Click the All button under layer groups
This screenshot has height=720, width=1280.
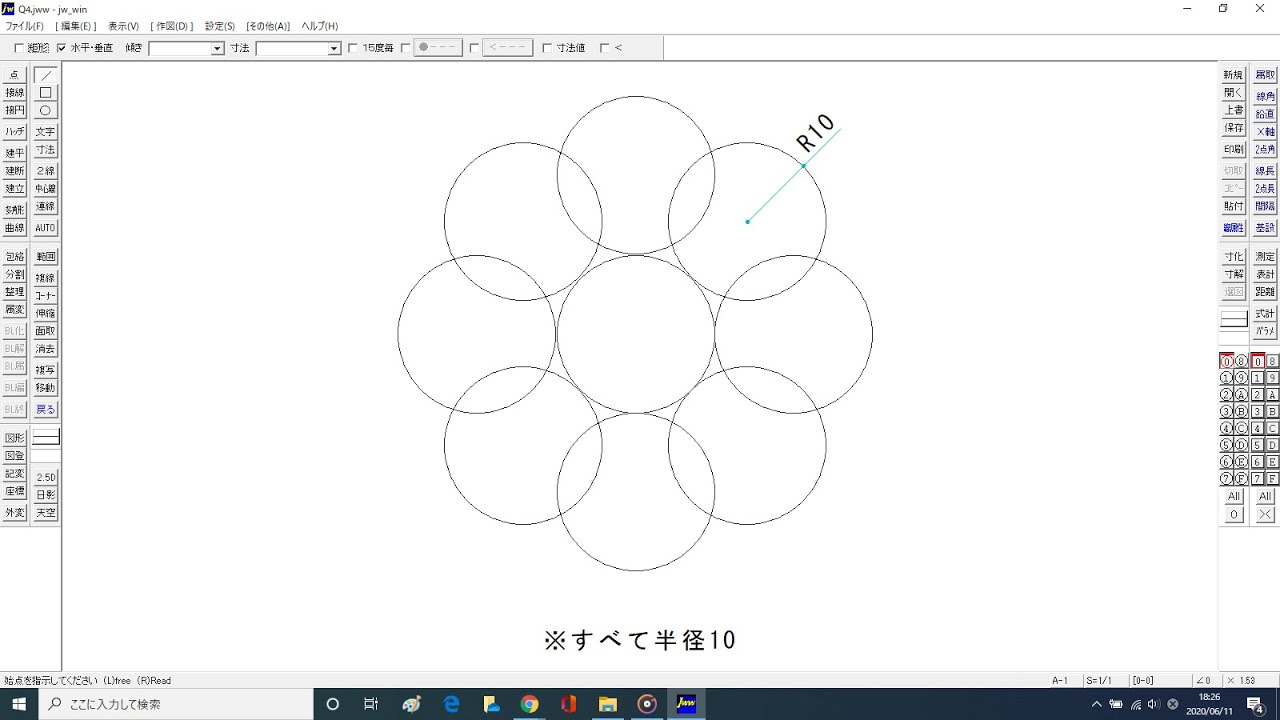point(1234,497)
